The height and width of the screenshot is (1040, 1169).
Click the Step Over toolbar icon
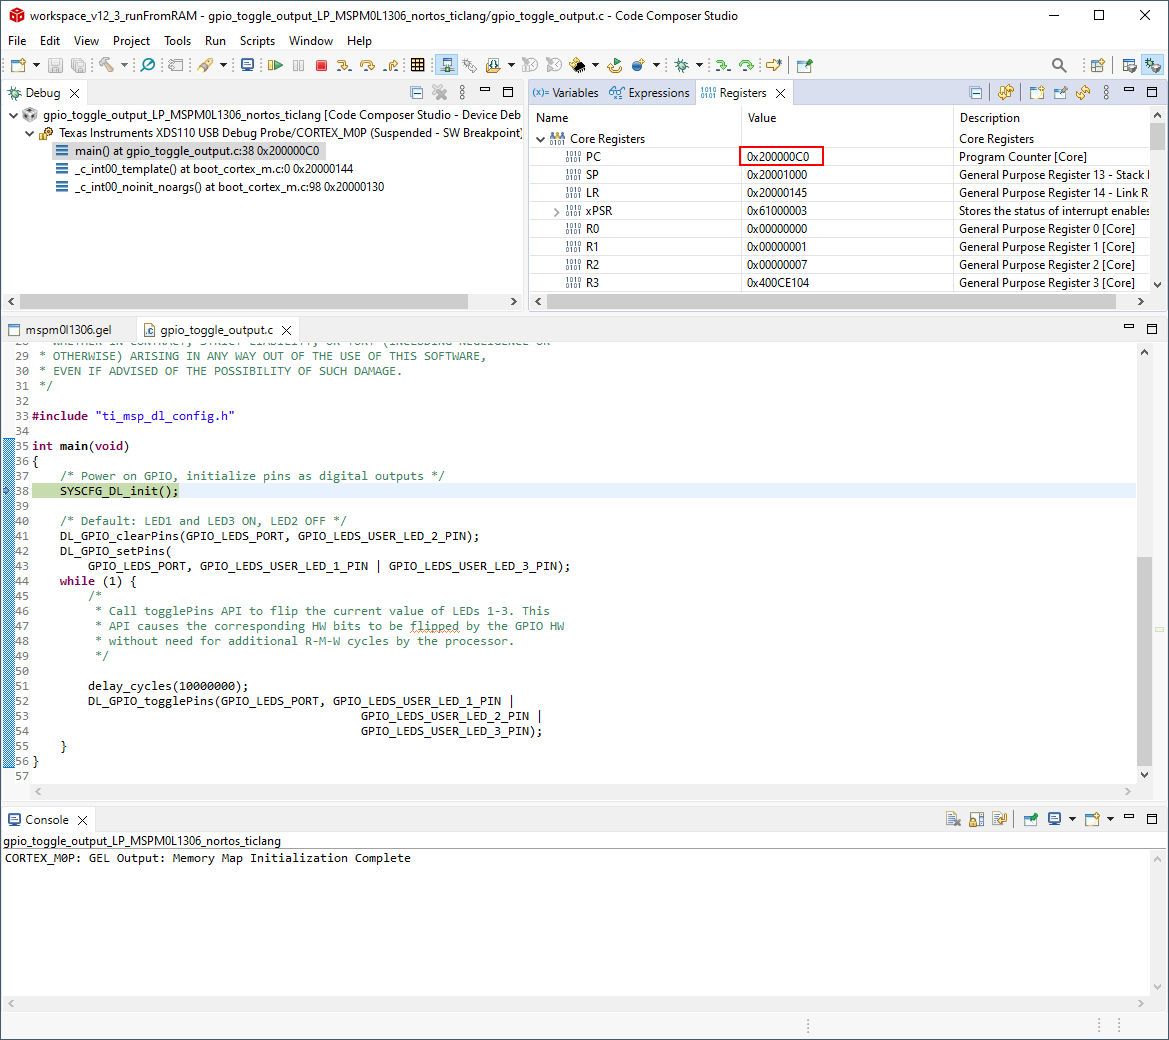pos(367,66)
